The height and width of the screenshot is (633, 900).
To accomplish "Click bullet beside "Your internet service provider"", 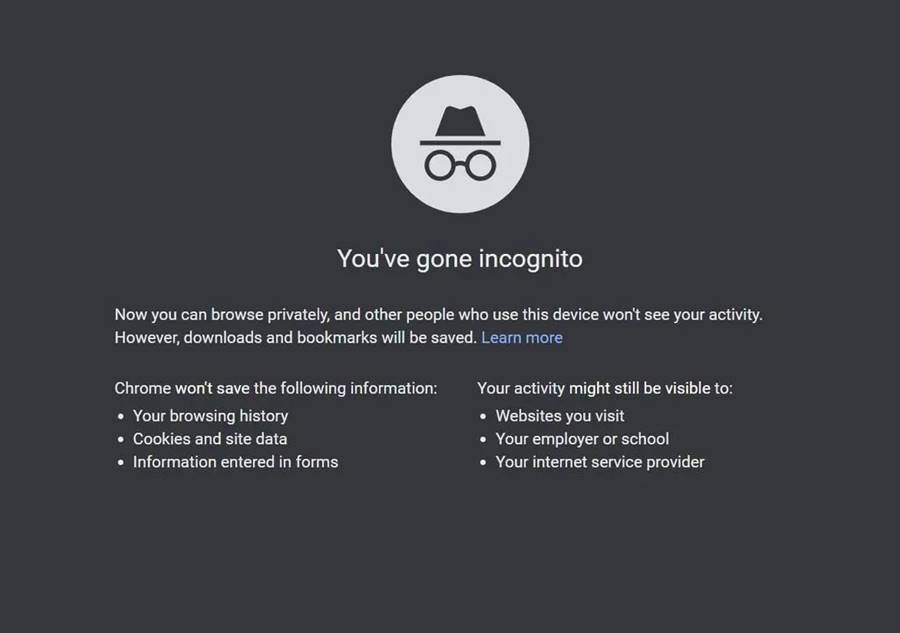I will [x=483, y=463].
